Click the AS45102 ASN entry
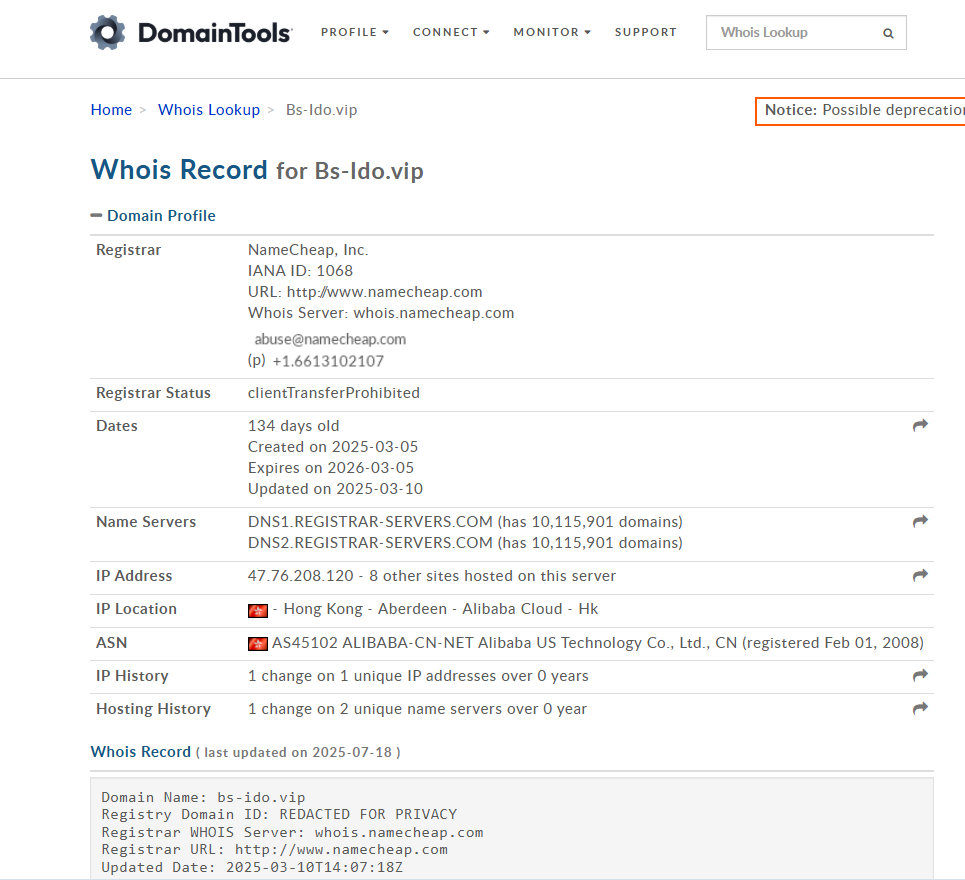 pyautogui.click(x=598, y=642)
